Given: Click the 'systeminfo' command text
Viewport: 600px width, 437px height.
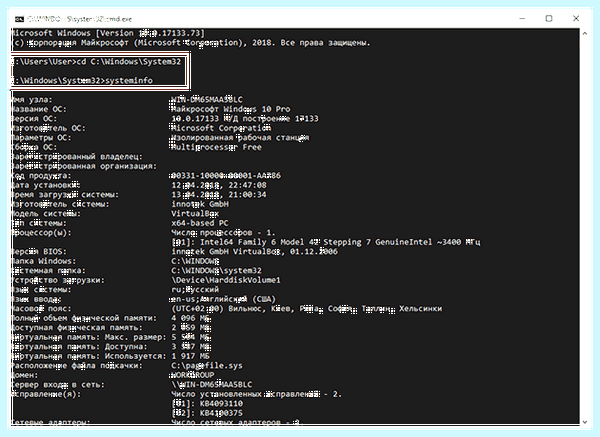Looking at the screenshot, I should coord(129,80).
